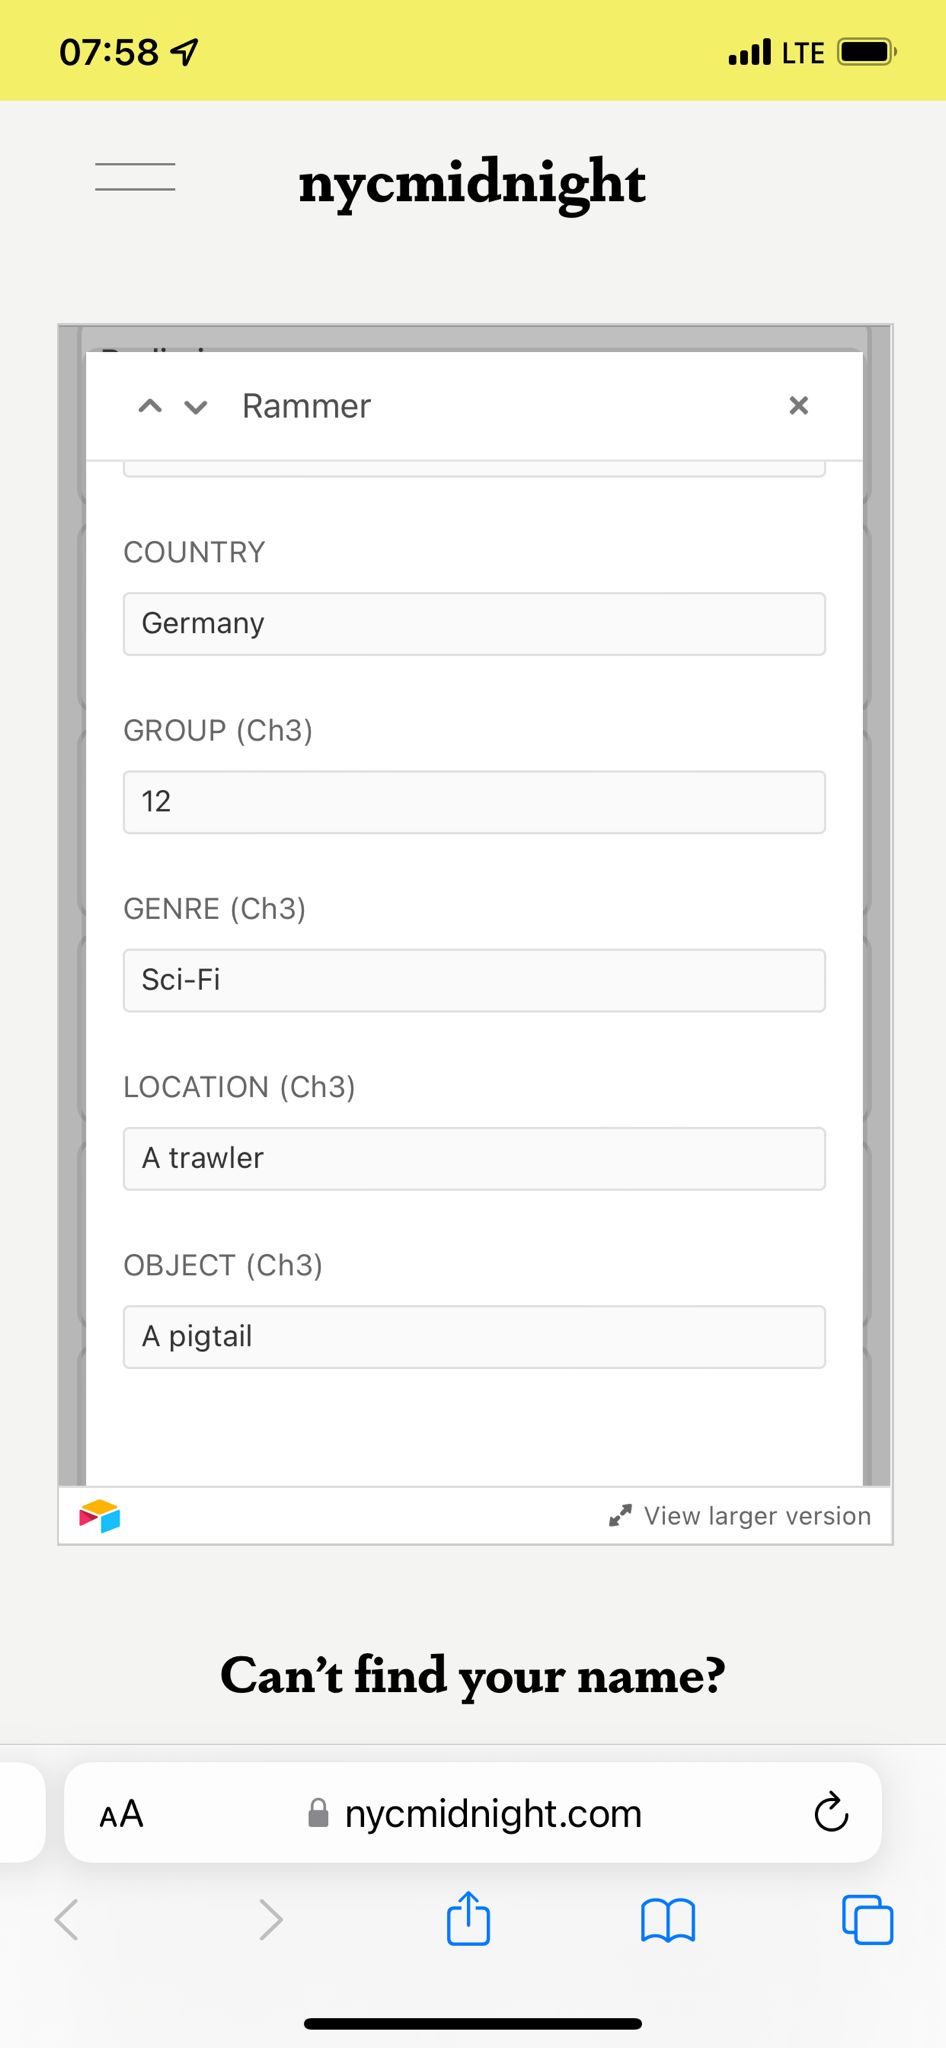Close the Rammer record panel
The width and height of the screenshot is (946, 2048).
click(798, 405)
